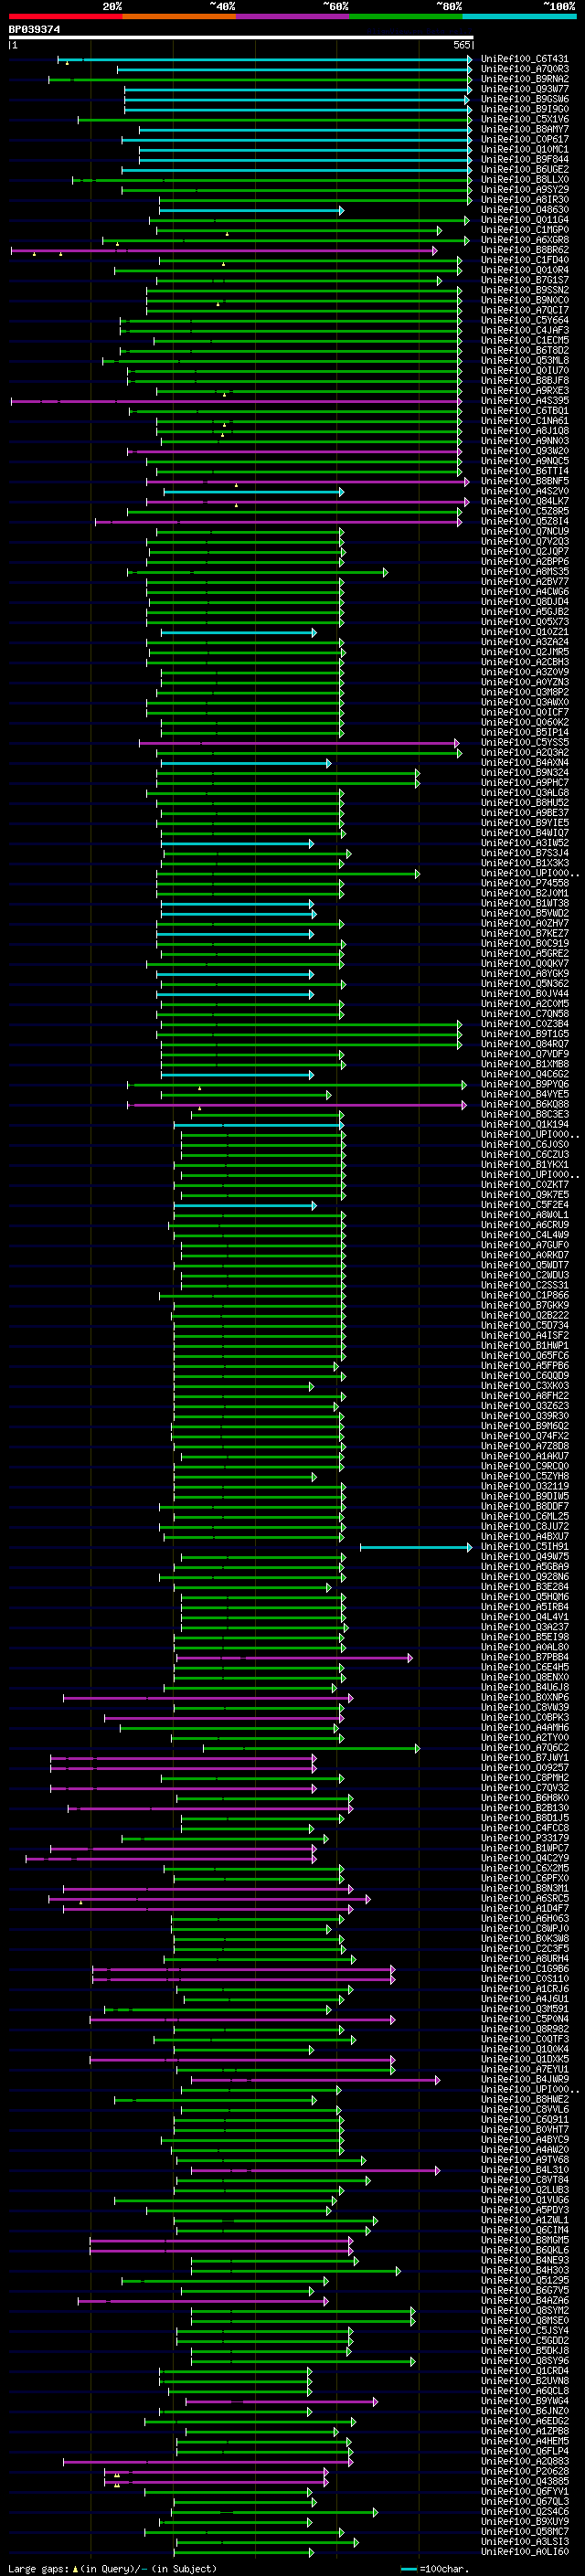This screenshot has width=585, height=2576.
Task: Pick hit UniRef100_A4ISF2
Action: point(525,1335)
